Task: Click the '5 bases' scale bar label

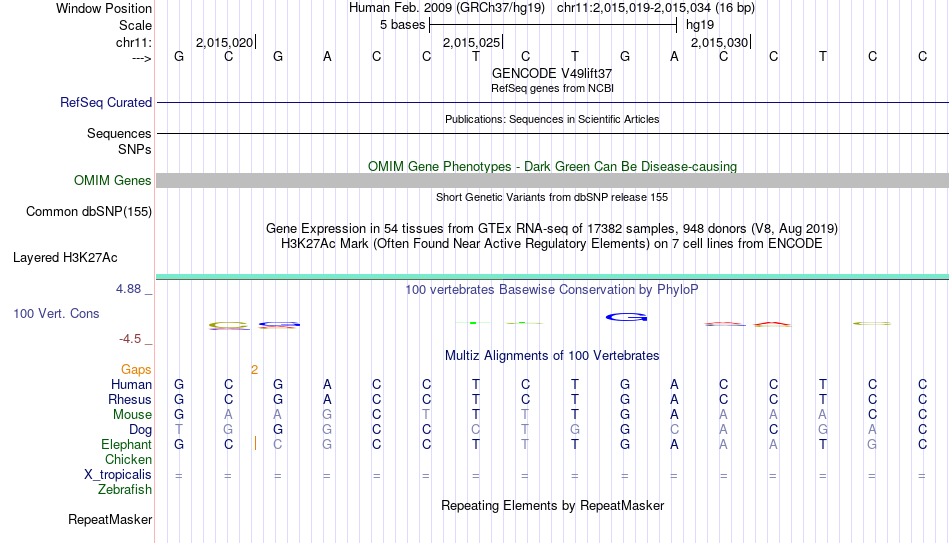Action: click(x=402, y=25)
